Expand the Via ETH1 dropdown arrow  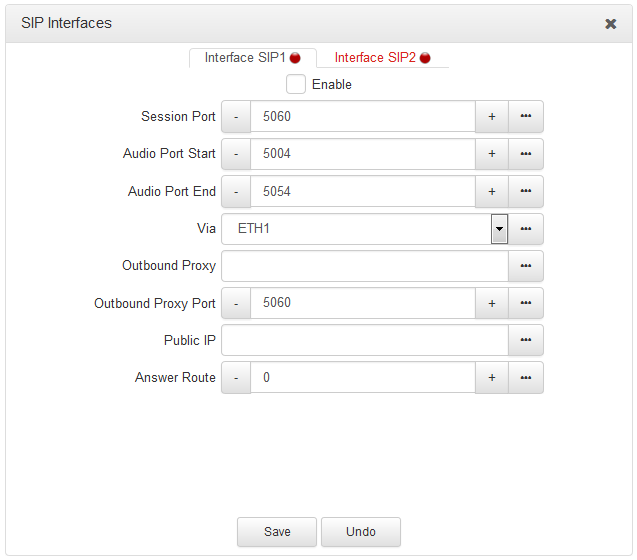pyautogui.click(x=499, y=229)
